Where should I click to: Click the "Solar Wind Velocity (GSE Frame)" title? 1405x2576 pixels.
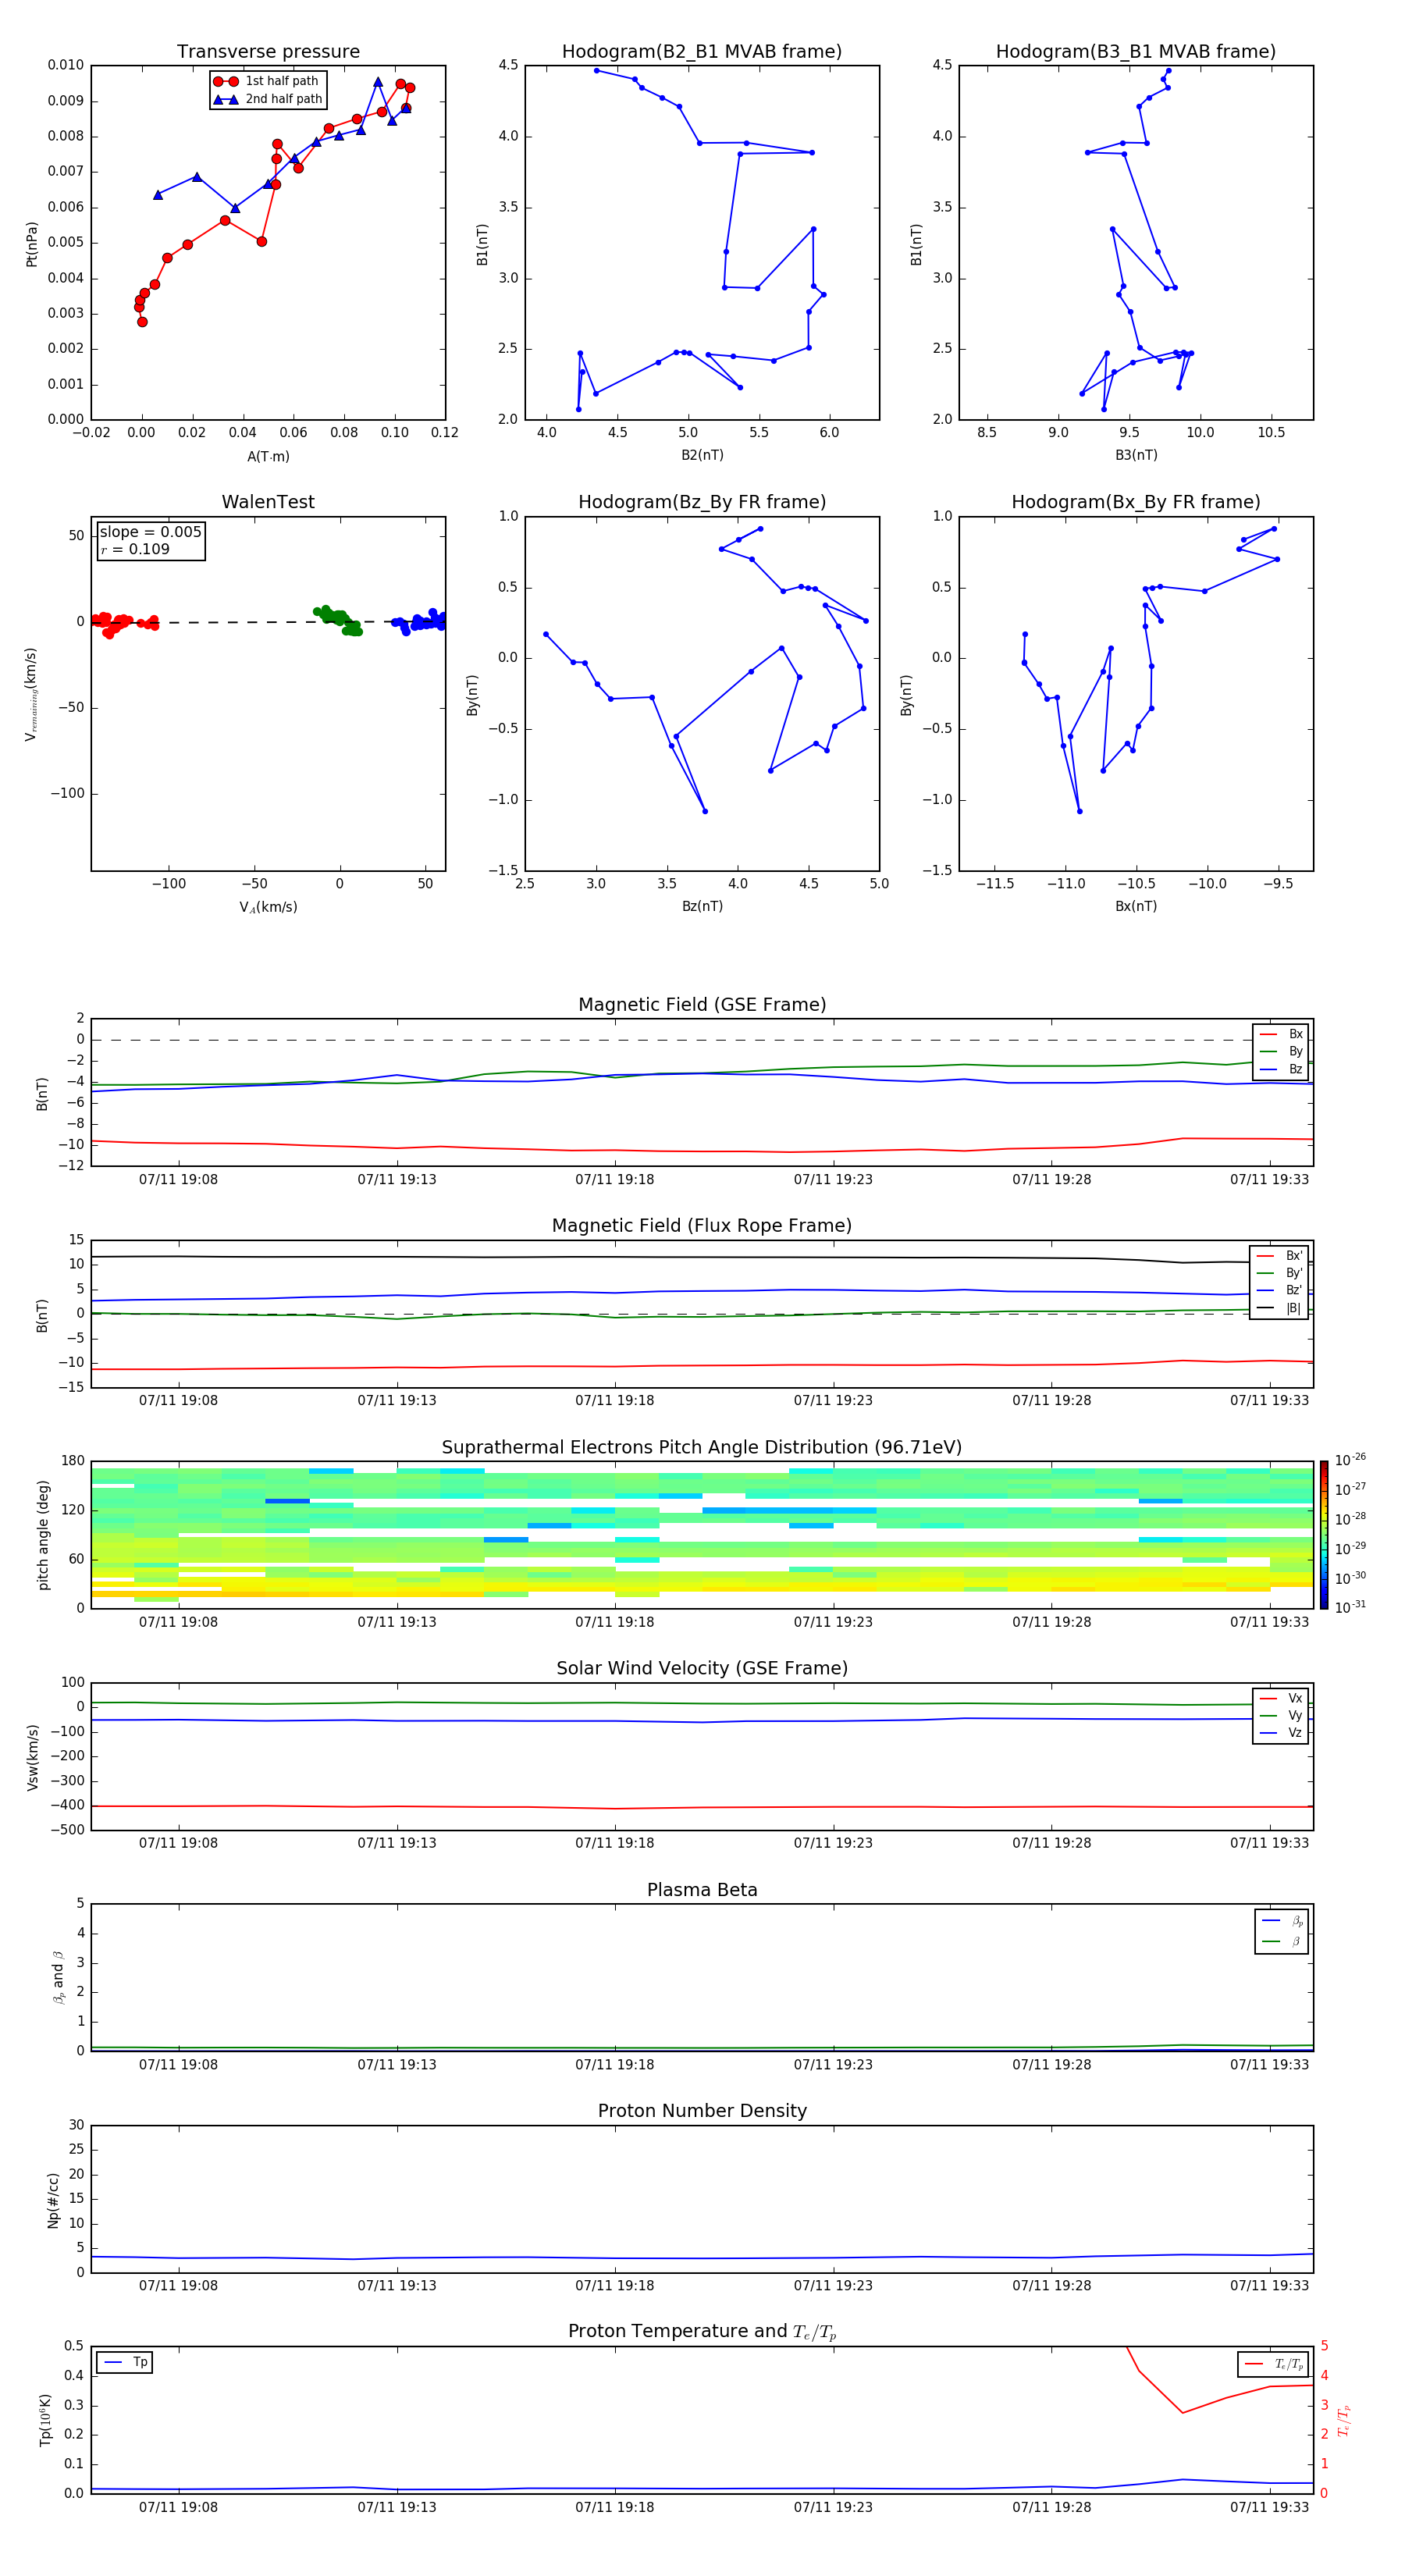tap(702, 1668)
